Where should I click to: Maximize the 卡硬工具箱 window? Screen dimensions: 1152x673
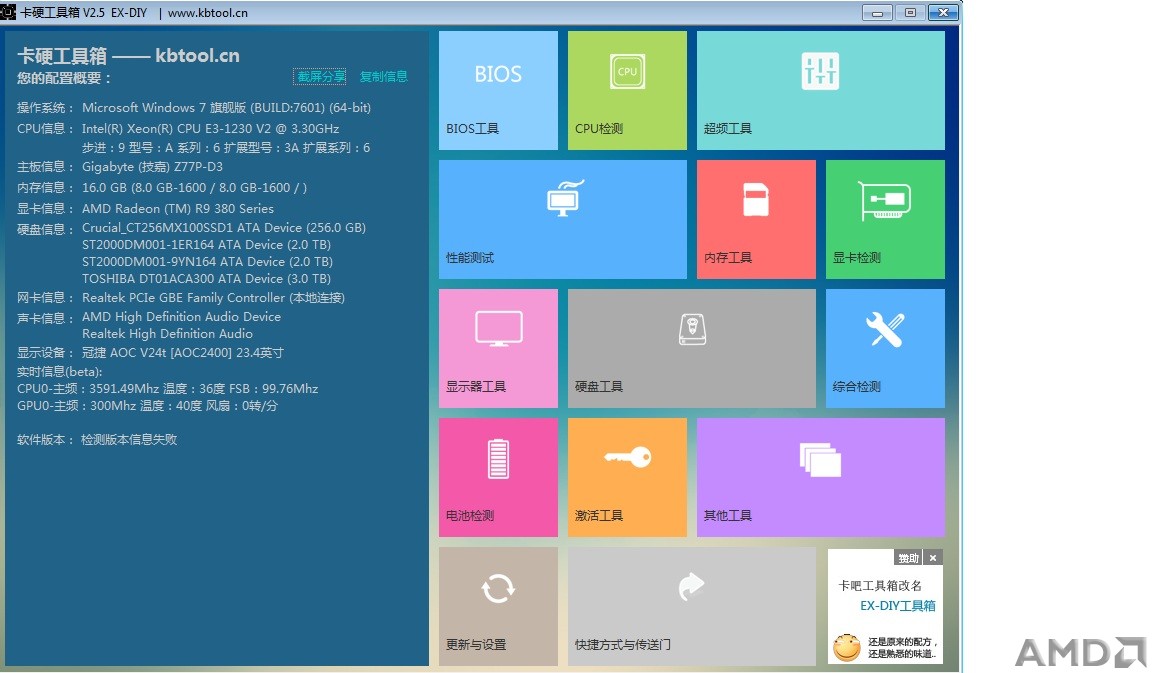point(910,12)
